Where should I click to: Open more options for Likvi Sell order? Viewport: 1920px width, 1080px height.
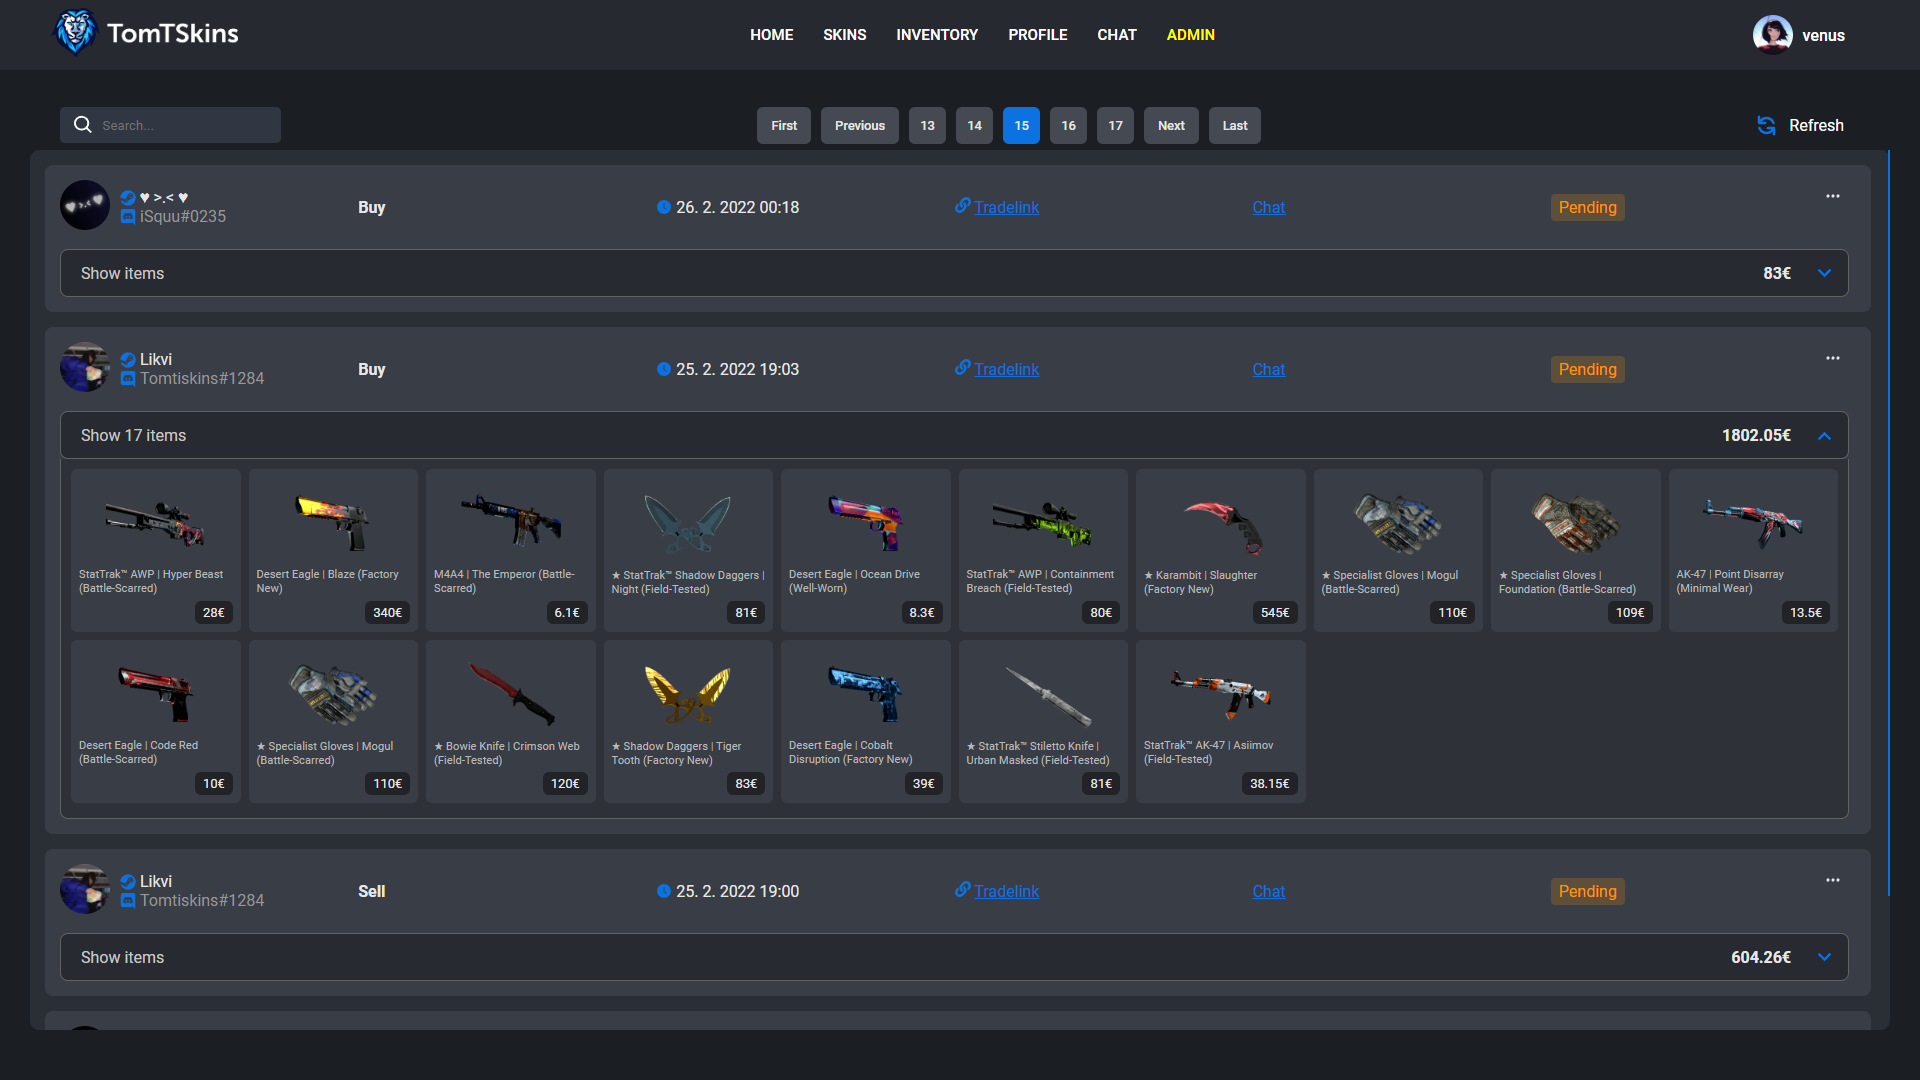(1832, 880)
